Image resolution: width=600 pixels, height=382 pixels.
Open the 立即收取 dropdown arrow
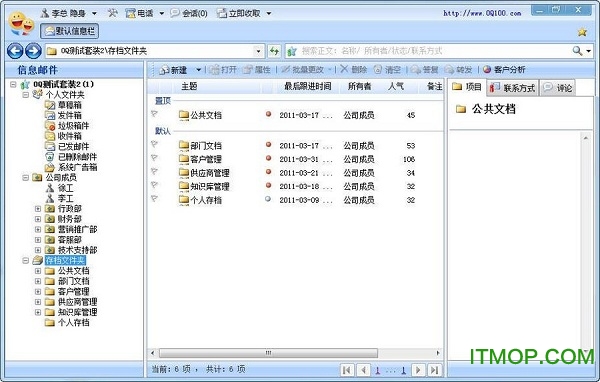click(269, 13)
